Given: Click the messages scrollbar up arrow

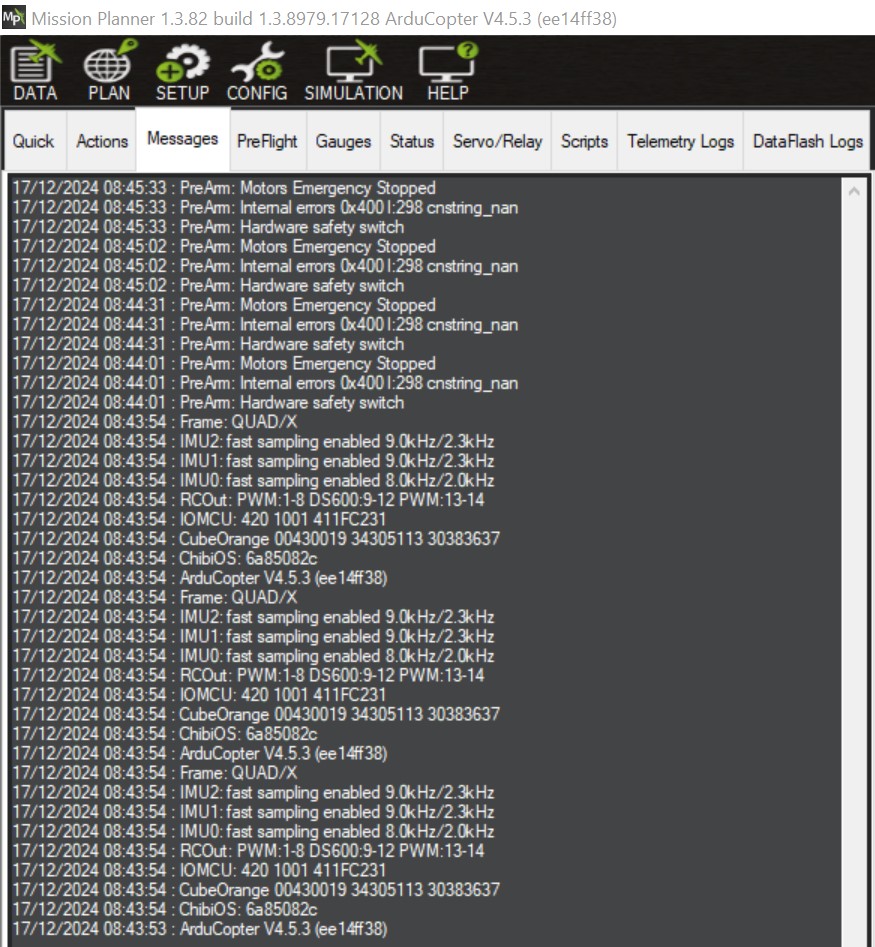Looking at the screenshot, I should click(854, 191).
